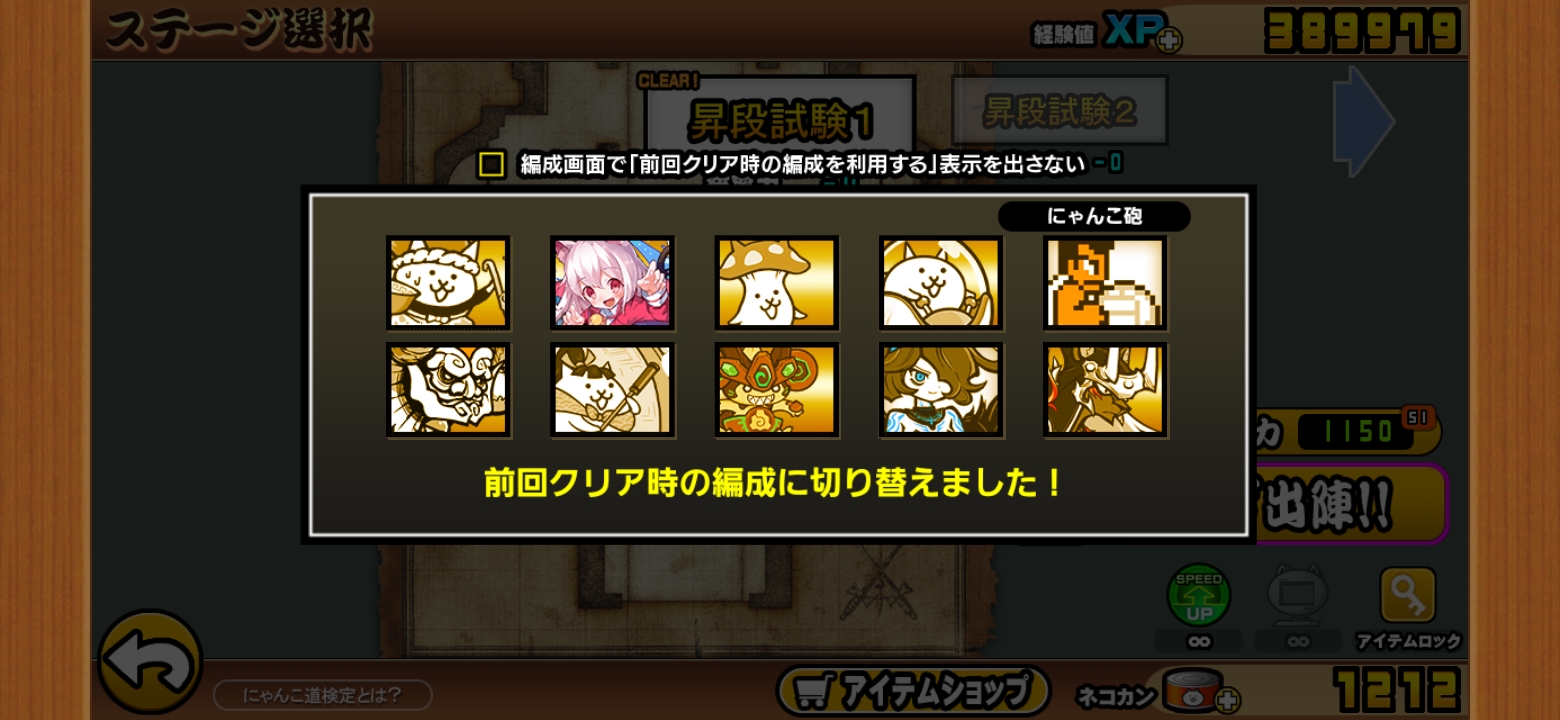
Task: Click the にゃんこ道検定とは? help button
Action: pos(322,695)
